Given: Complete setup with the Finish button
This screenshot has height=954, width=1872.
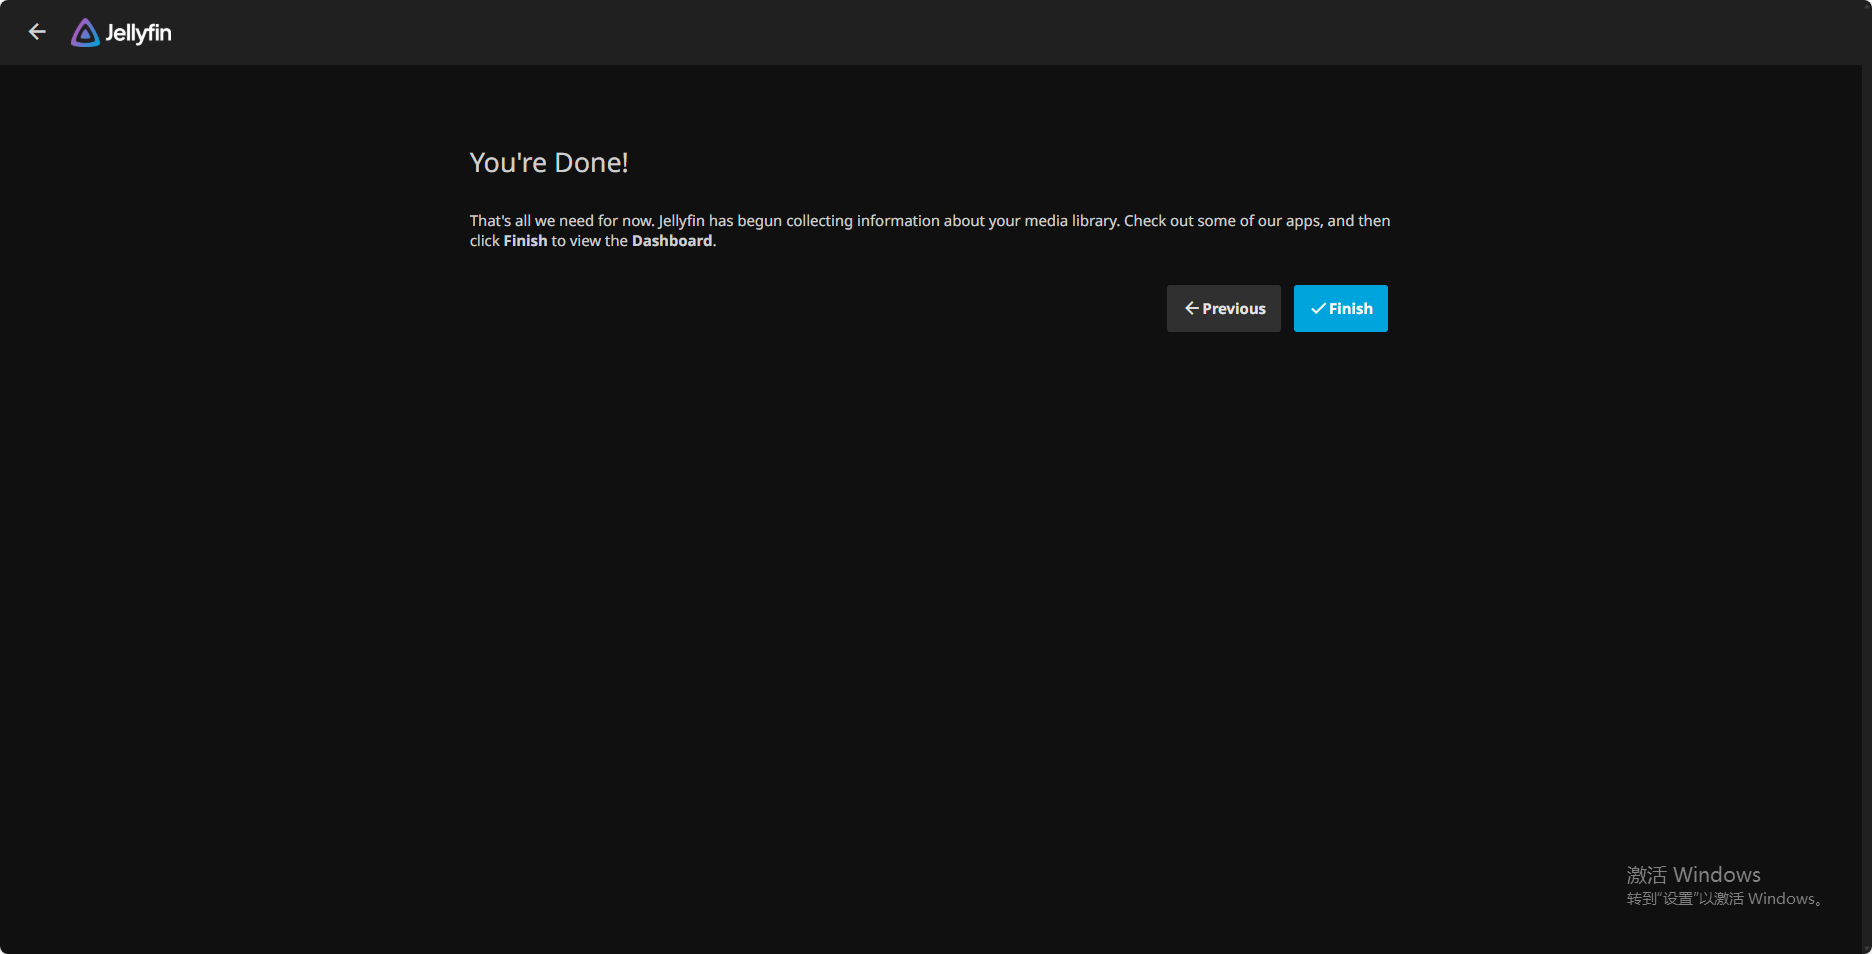Looking at the screenshot, I should (1341, 309).
